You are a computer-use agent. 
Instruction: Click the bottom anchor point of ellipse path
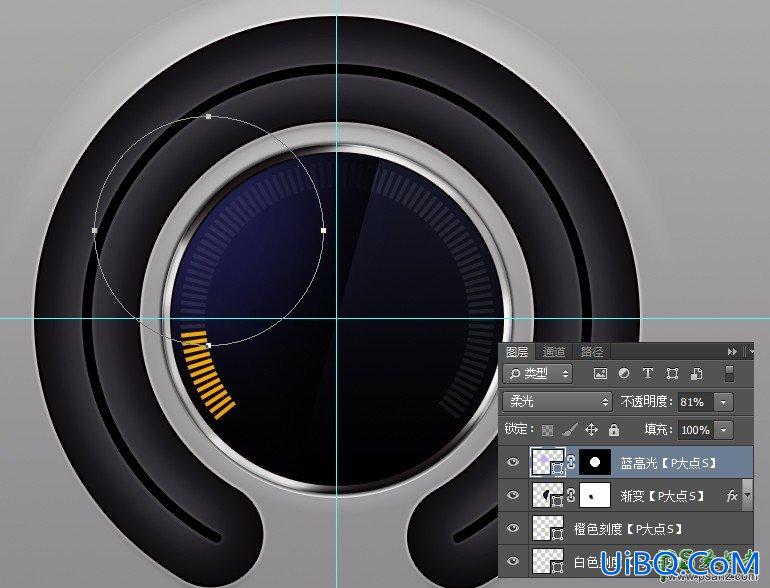[209, 345]
